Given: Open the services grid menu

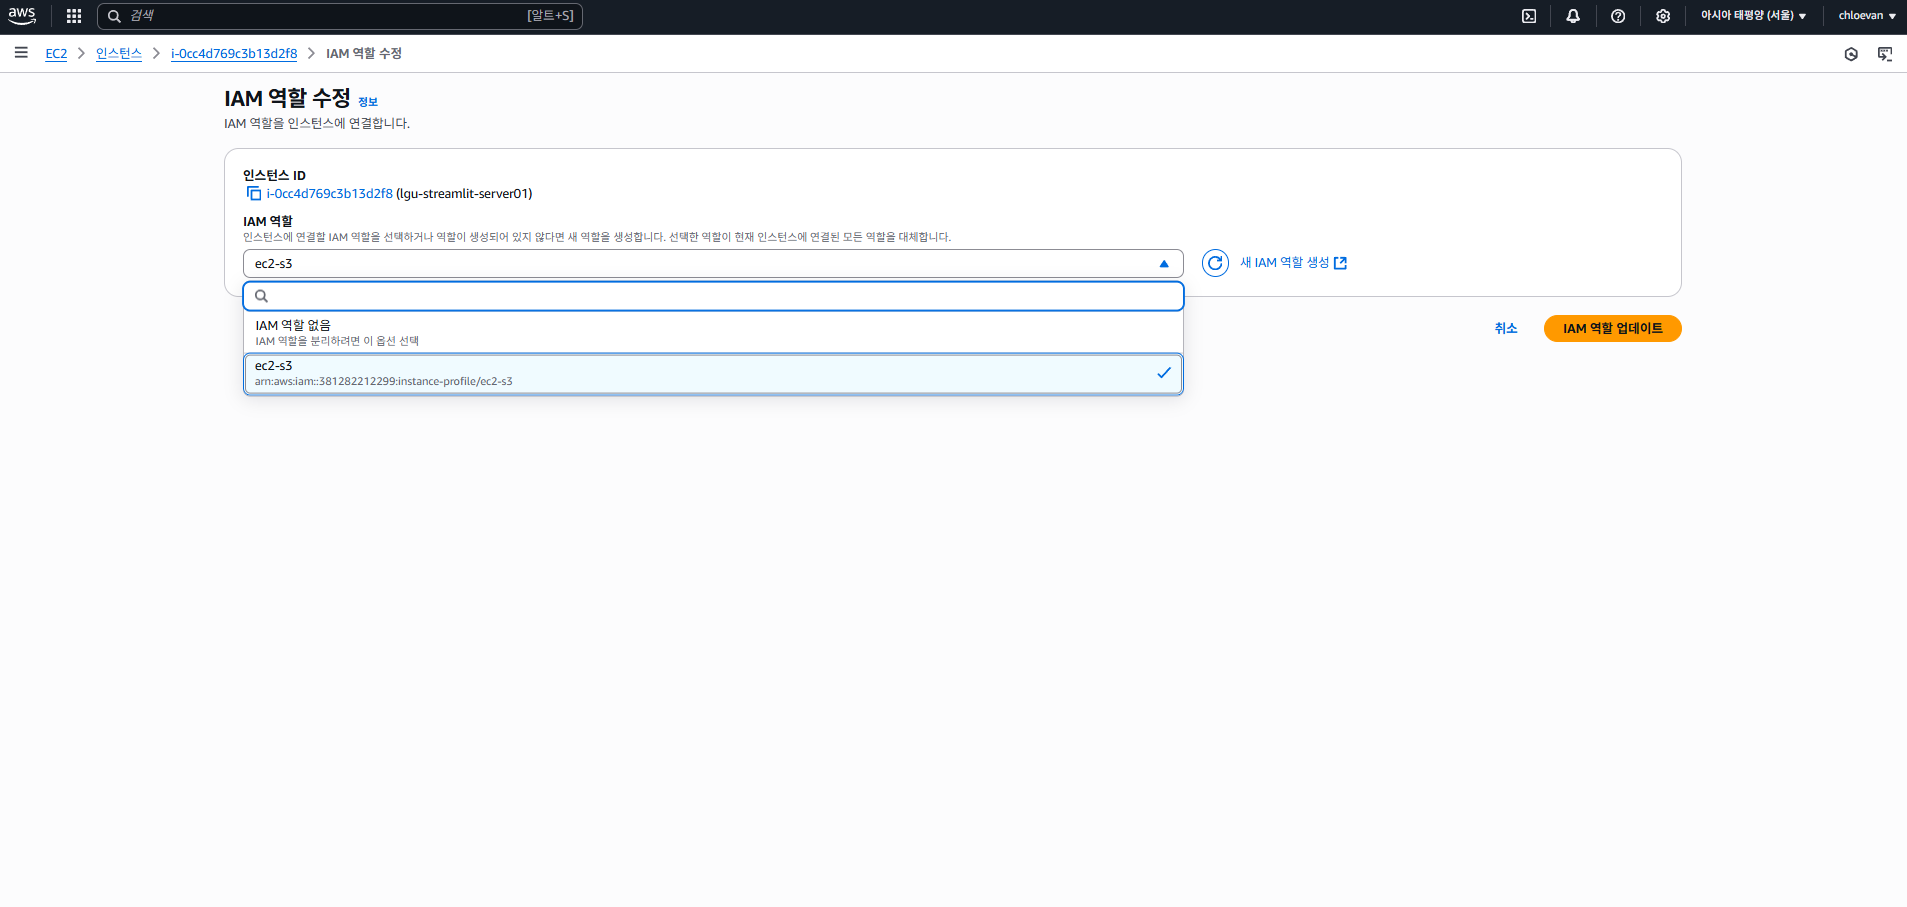Looking at the screenshot, I should (74, 16).
